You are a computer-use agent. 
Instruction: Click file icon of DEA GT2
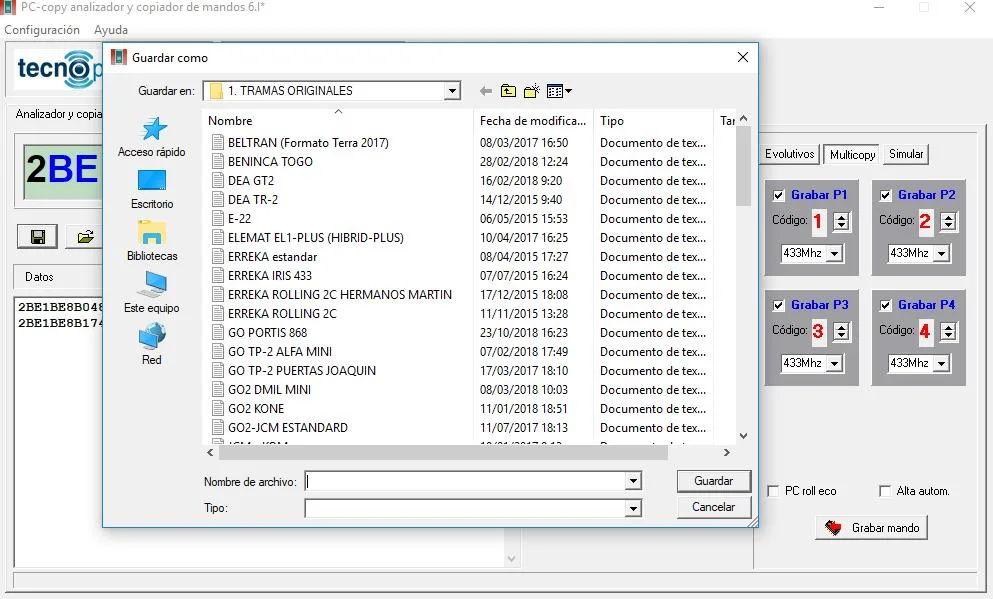[218, 180]
